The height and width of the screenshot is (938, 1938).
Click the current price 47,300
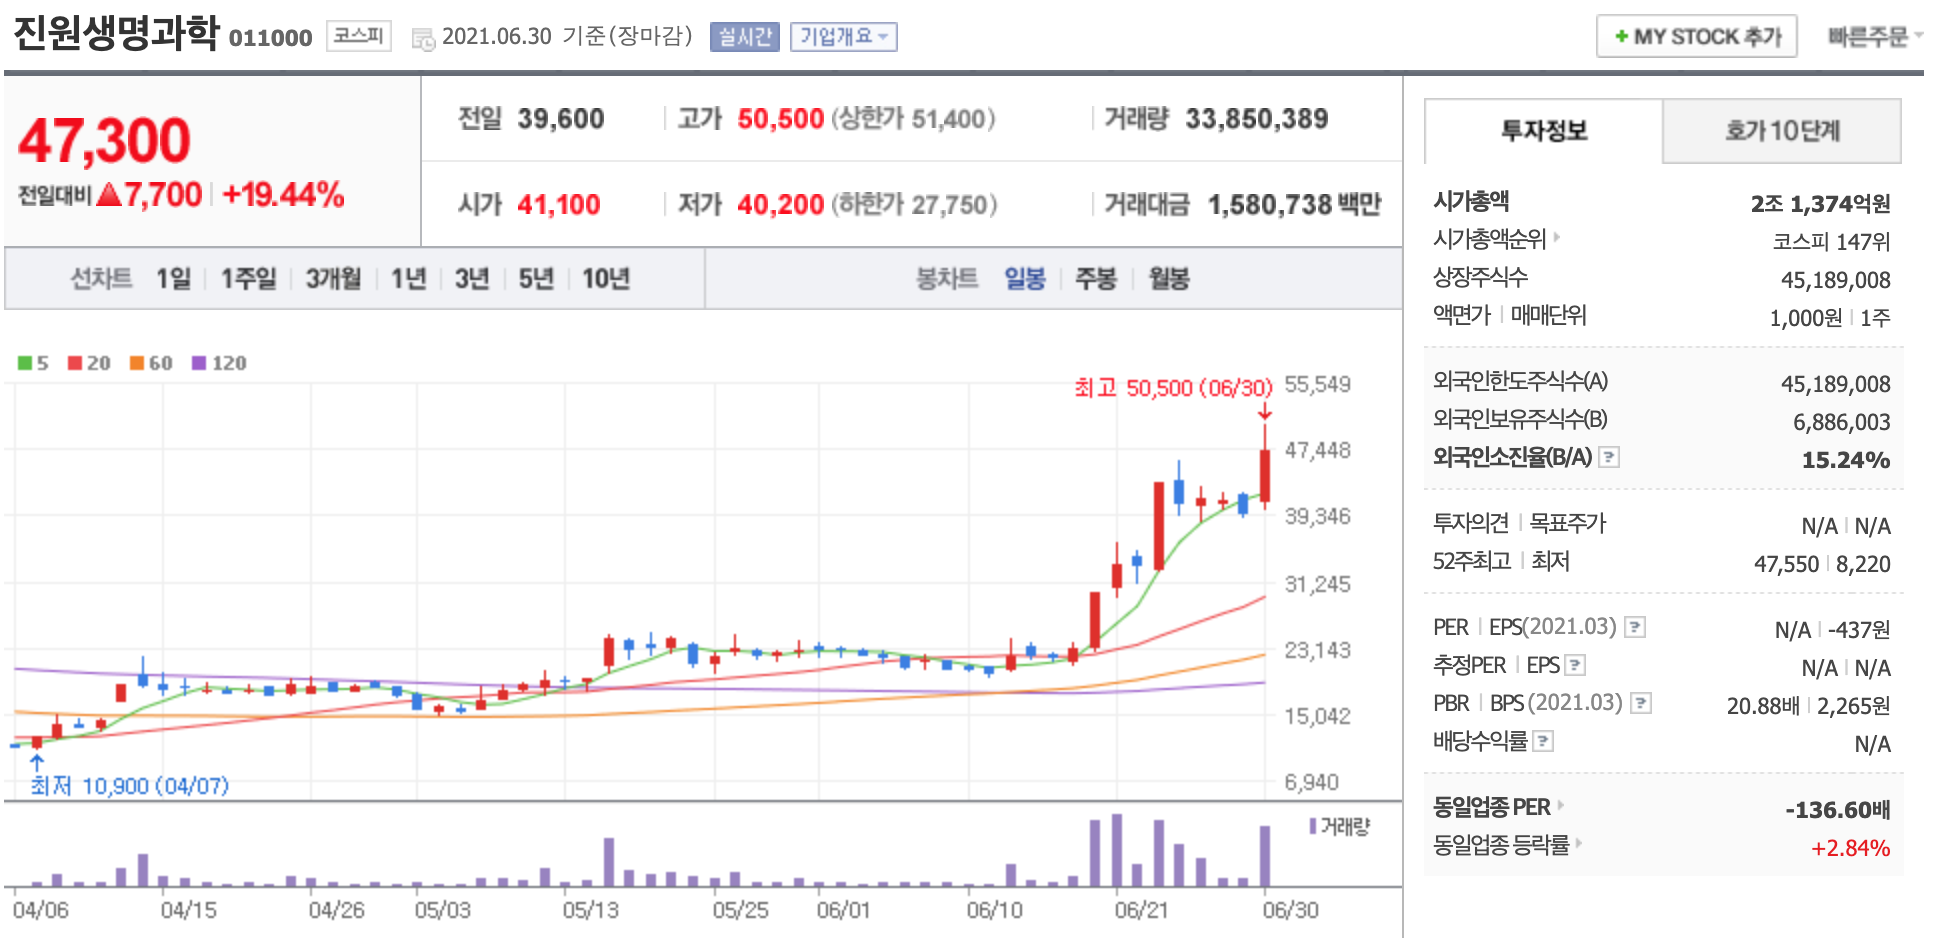pyautogui.click(x=104, y=140)
